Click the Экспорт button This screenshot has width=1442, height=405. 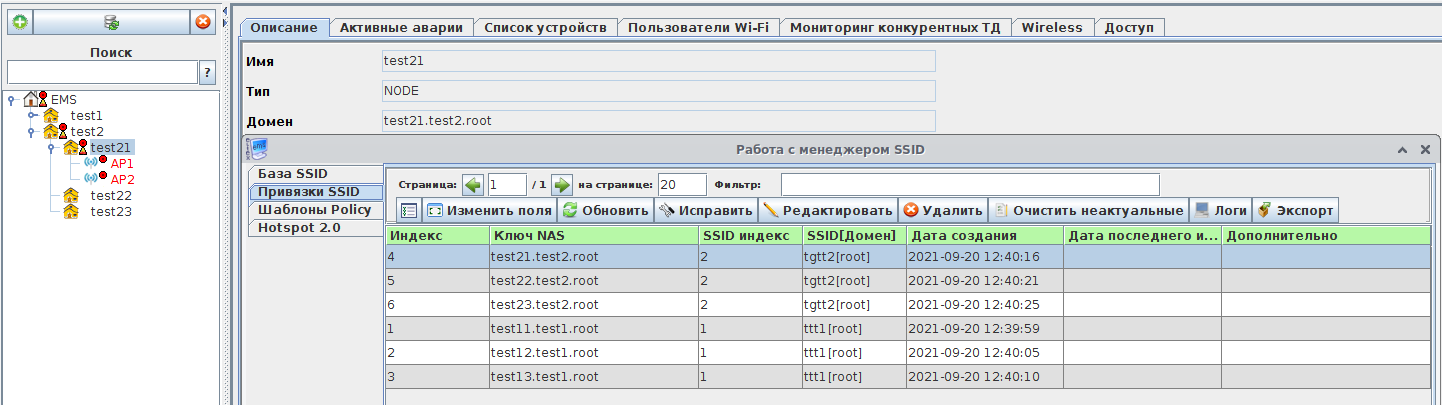click(x=1295, y=210)
